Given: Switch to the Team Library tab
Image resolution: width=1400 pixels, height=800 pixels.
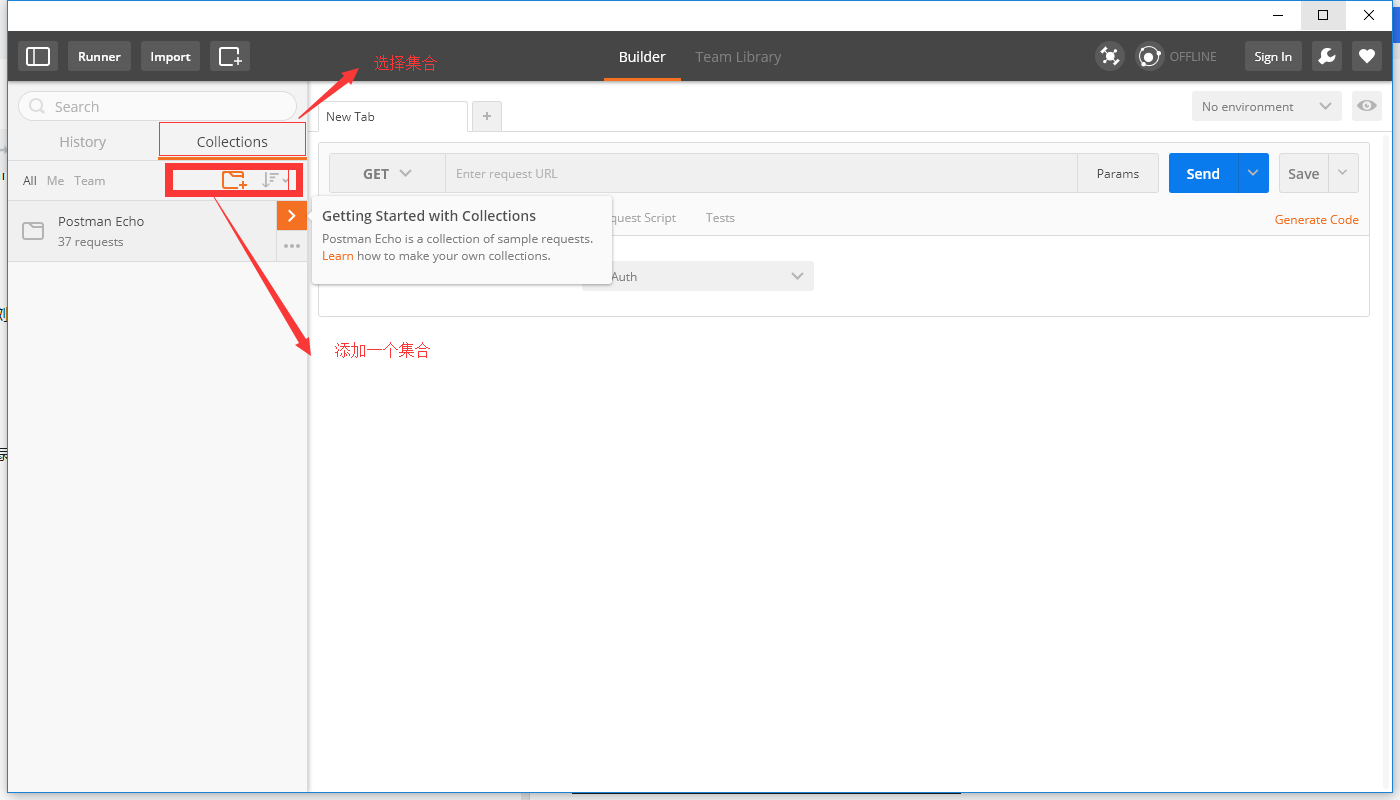Looking at the screenshot, I should coord(738,57).
